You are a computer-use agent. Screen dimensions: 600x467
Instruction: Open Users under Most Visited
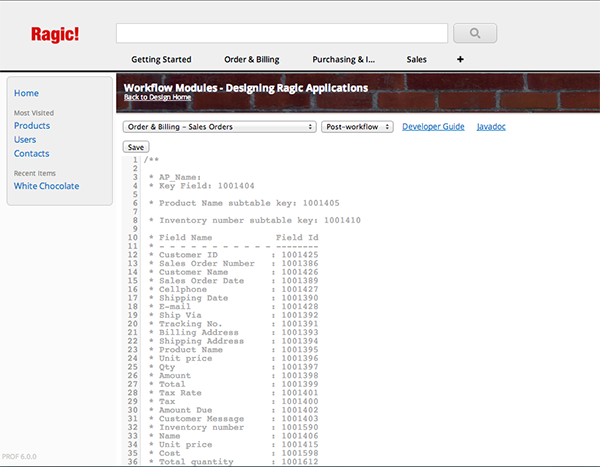25,140
